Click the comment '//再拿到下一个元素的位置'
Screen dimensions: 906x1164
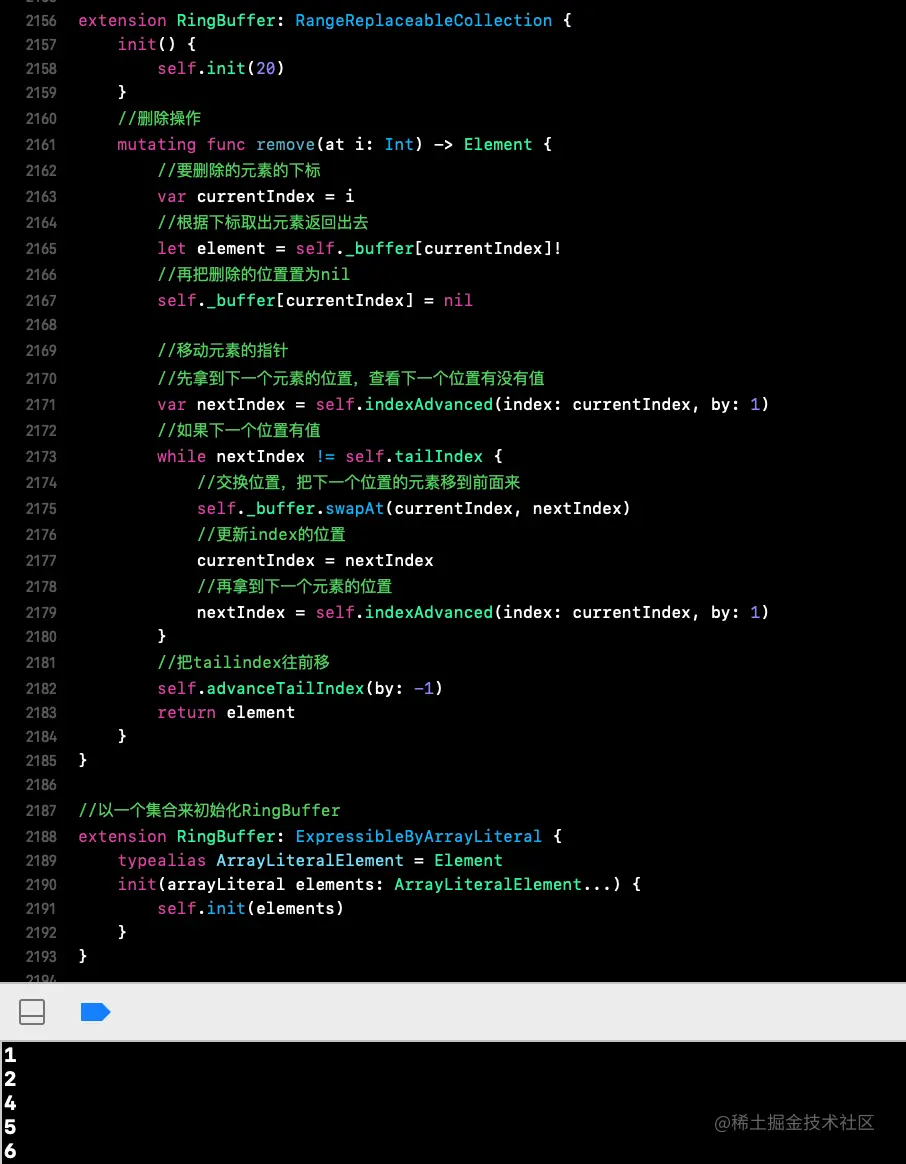295,586
